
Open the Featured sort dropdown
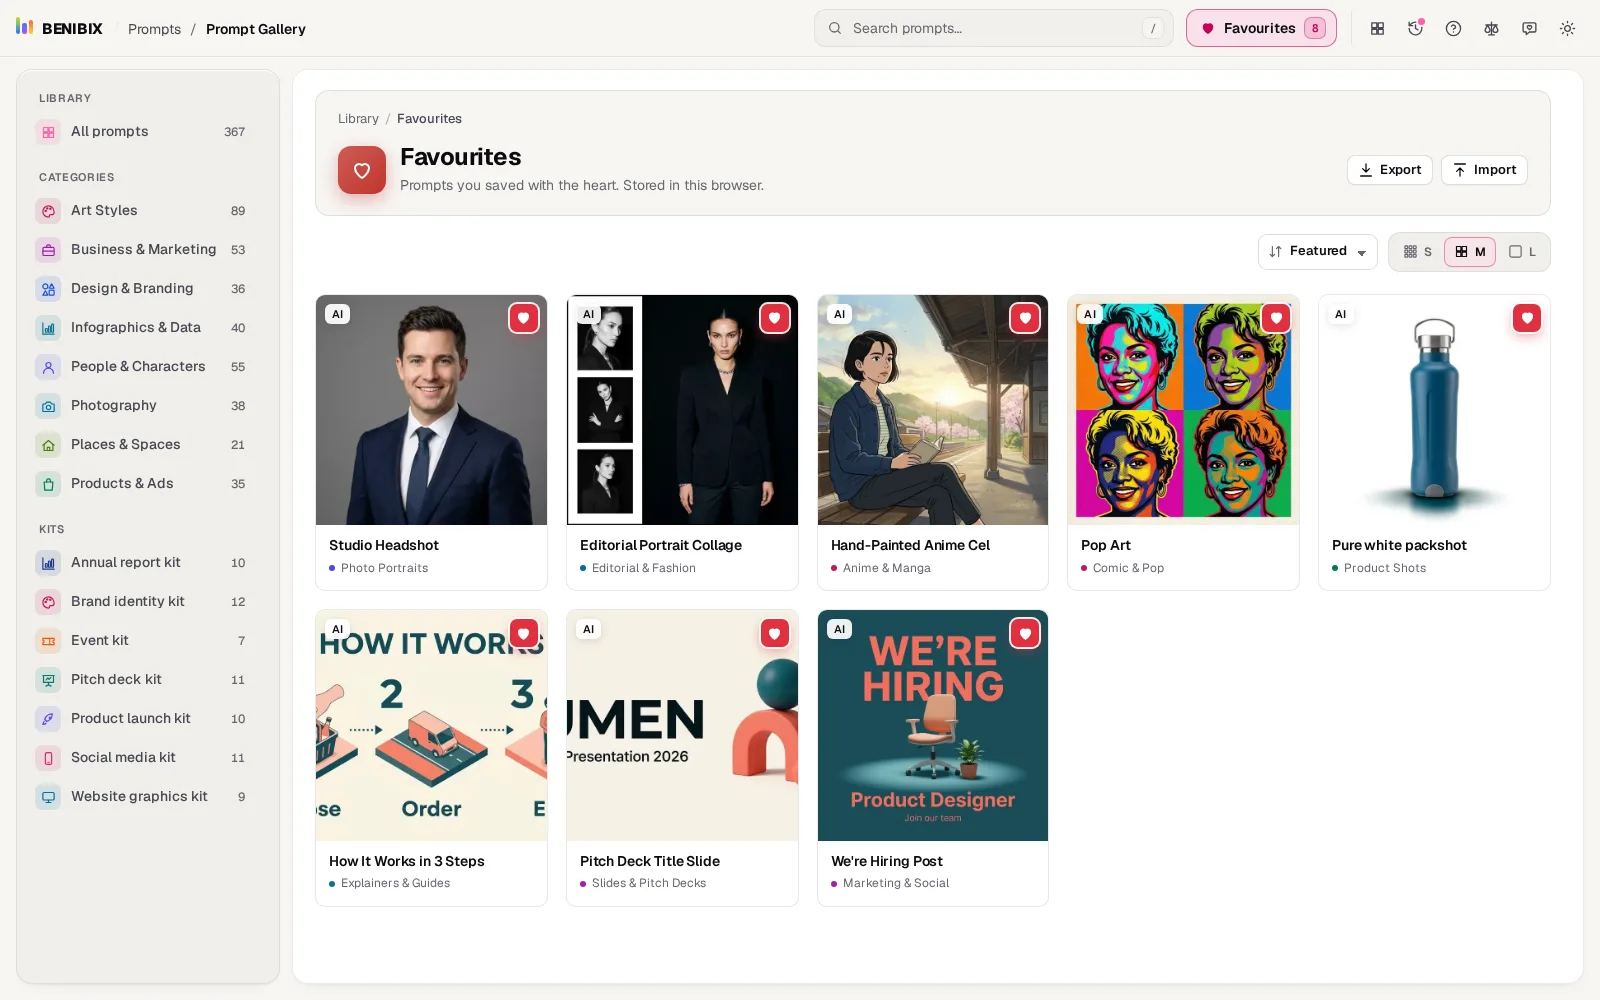pos(1317,252)
